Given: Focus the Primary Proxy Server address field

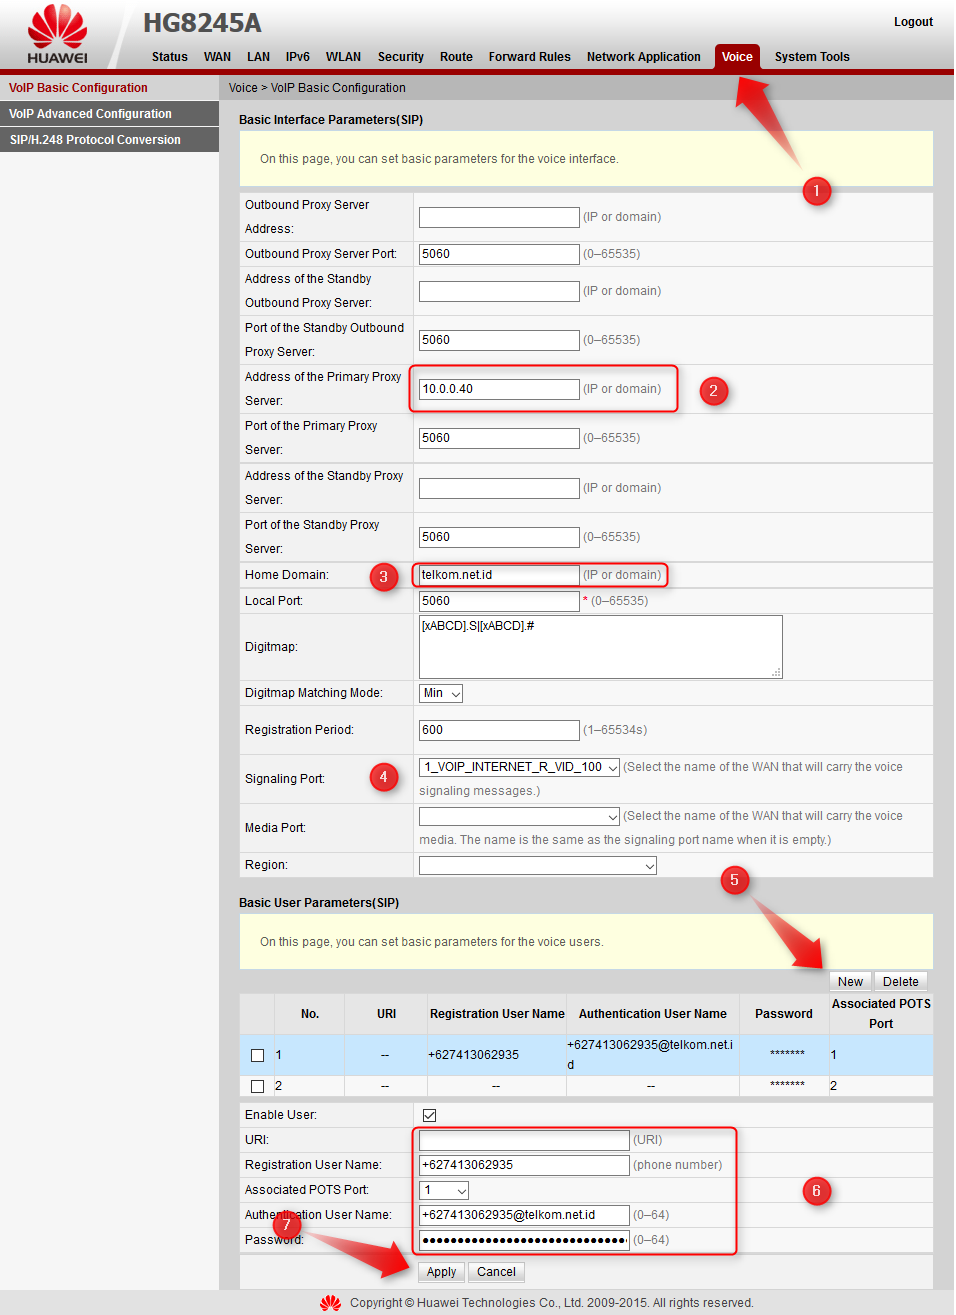Looking at the screenshot, I should [x=499, y=389].
